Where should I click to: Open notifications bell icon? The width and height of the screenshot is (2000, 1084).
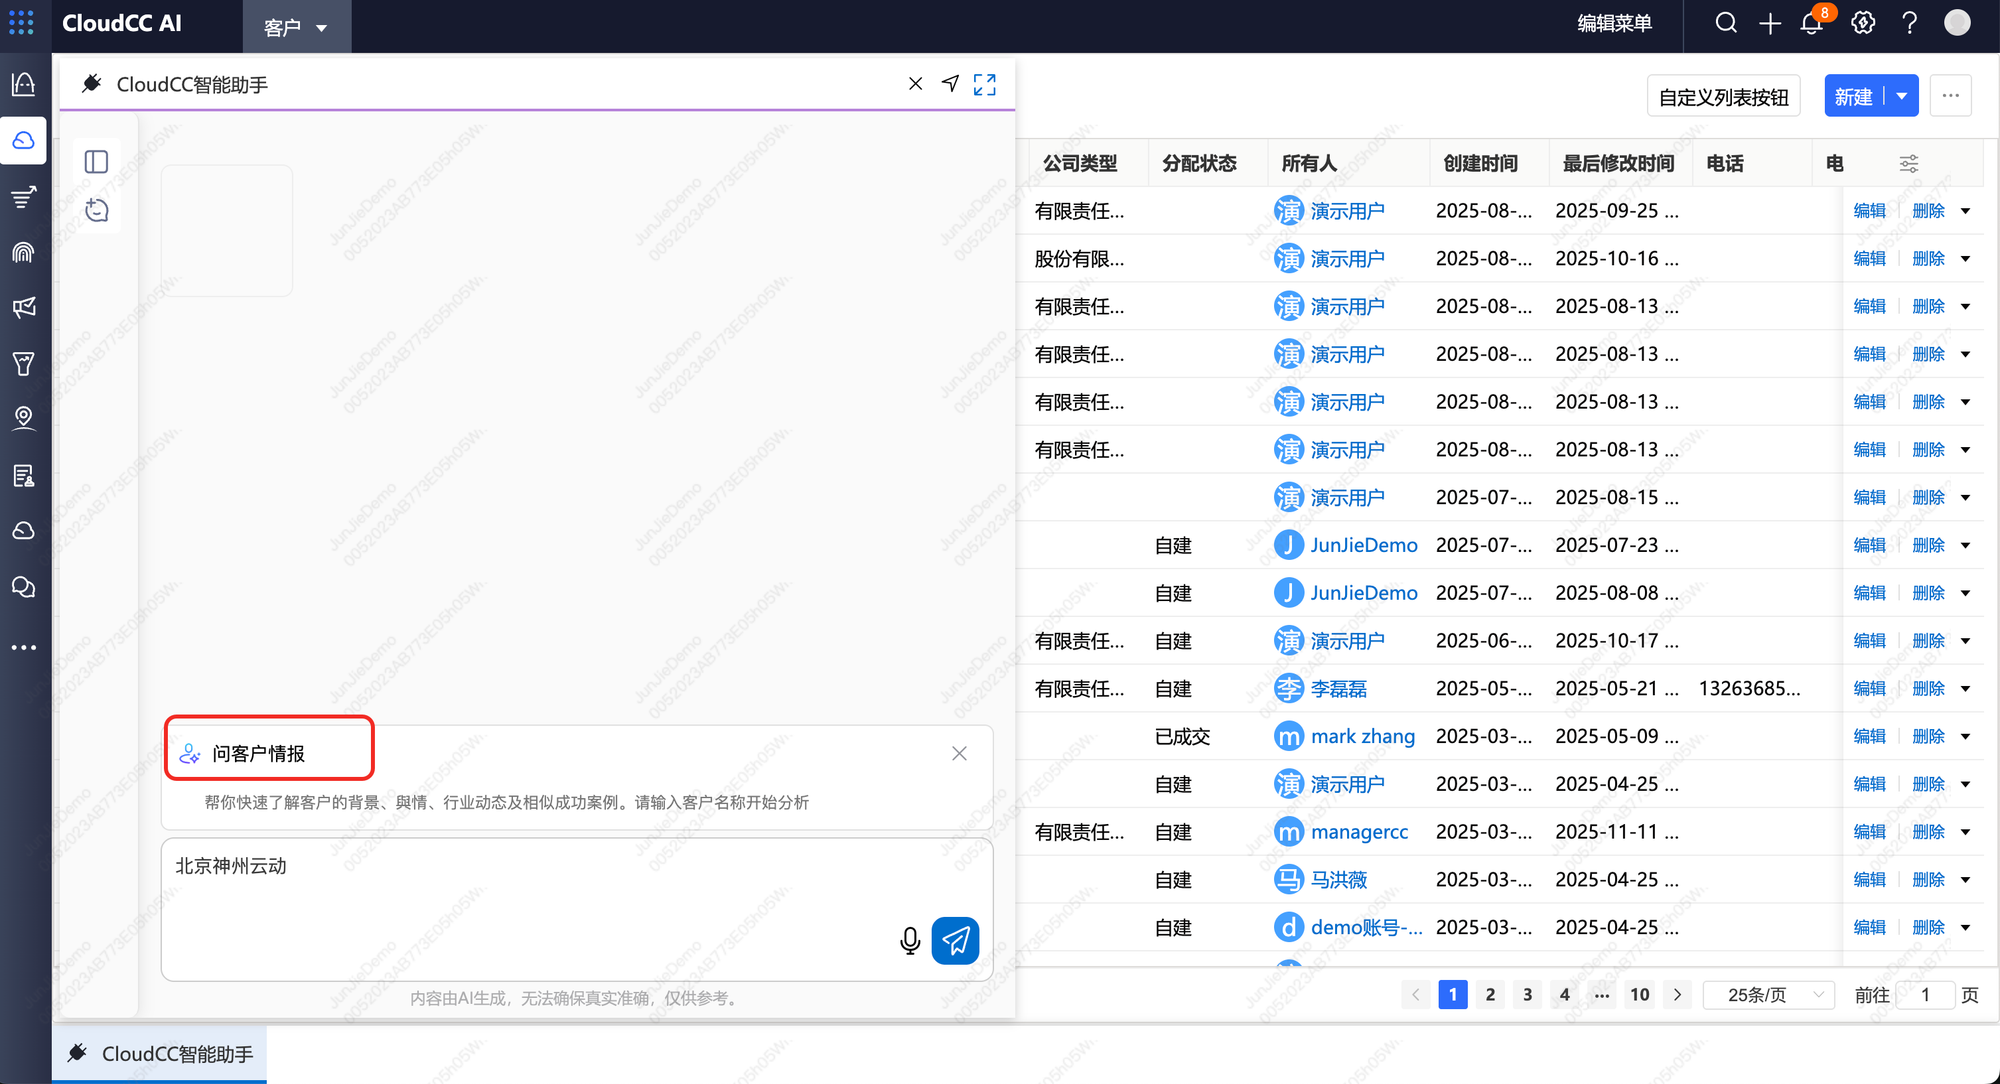[1812, 24]
